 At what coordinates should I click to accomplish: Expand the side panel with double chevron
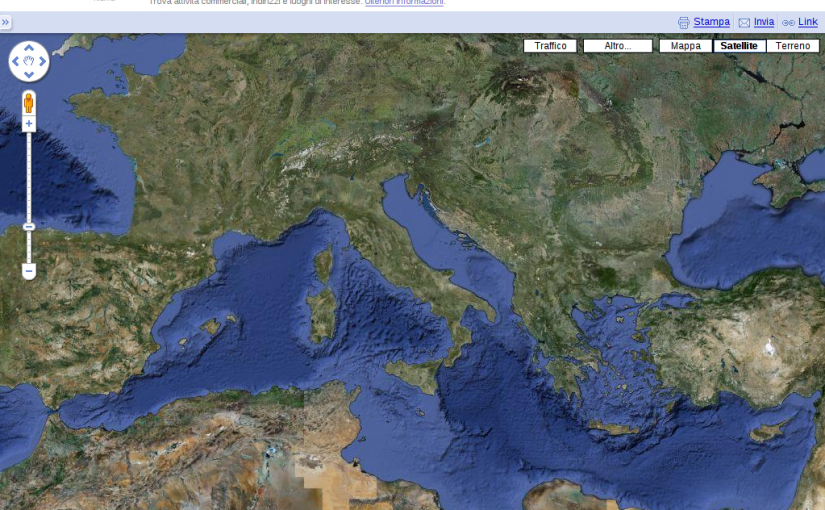coord(5,22)
